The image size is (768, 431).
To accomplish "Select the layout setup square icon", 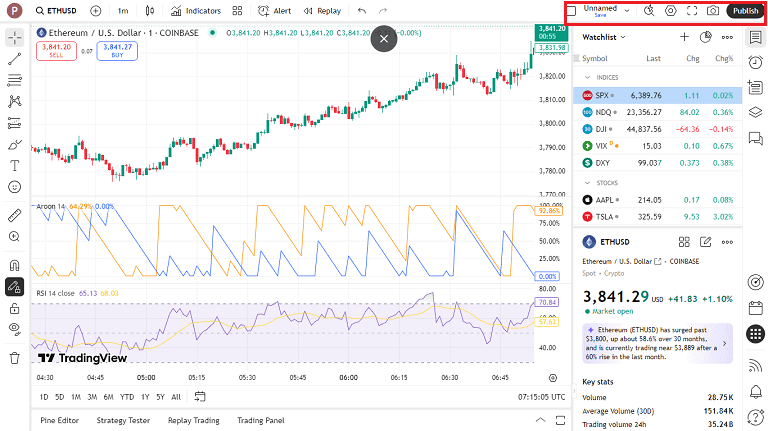I will click(x=571, y=11).
